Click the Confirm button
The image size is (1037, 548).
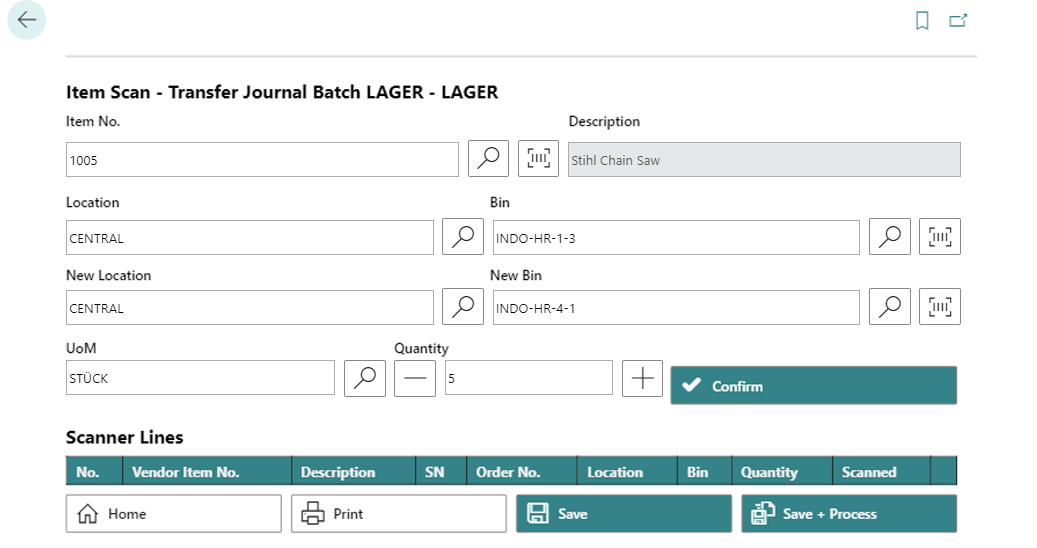(x=813, y=385)
